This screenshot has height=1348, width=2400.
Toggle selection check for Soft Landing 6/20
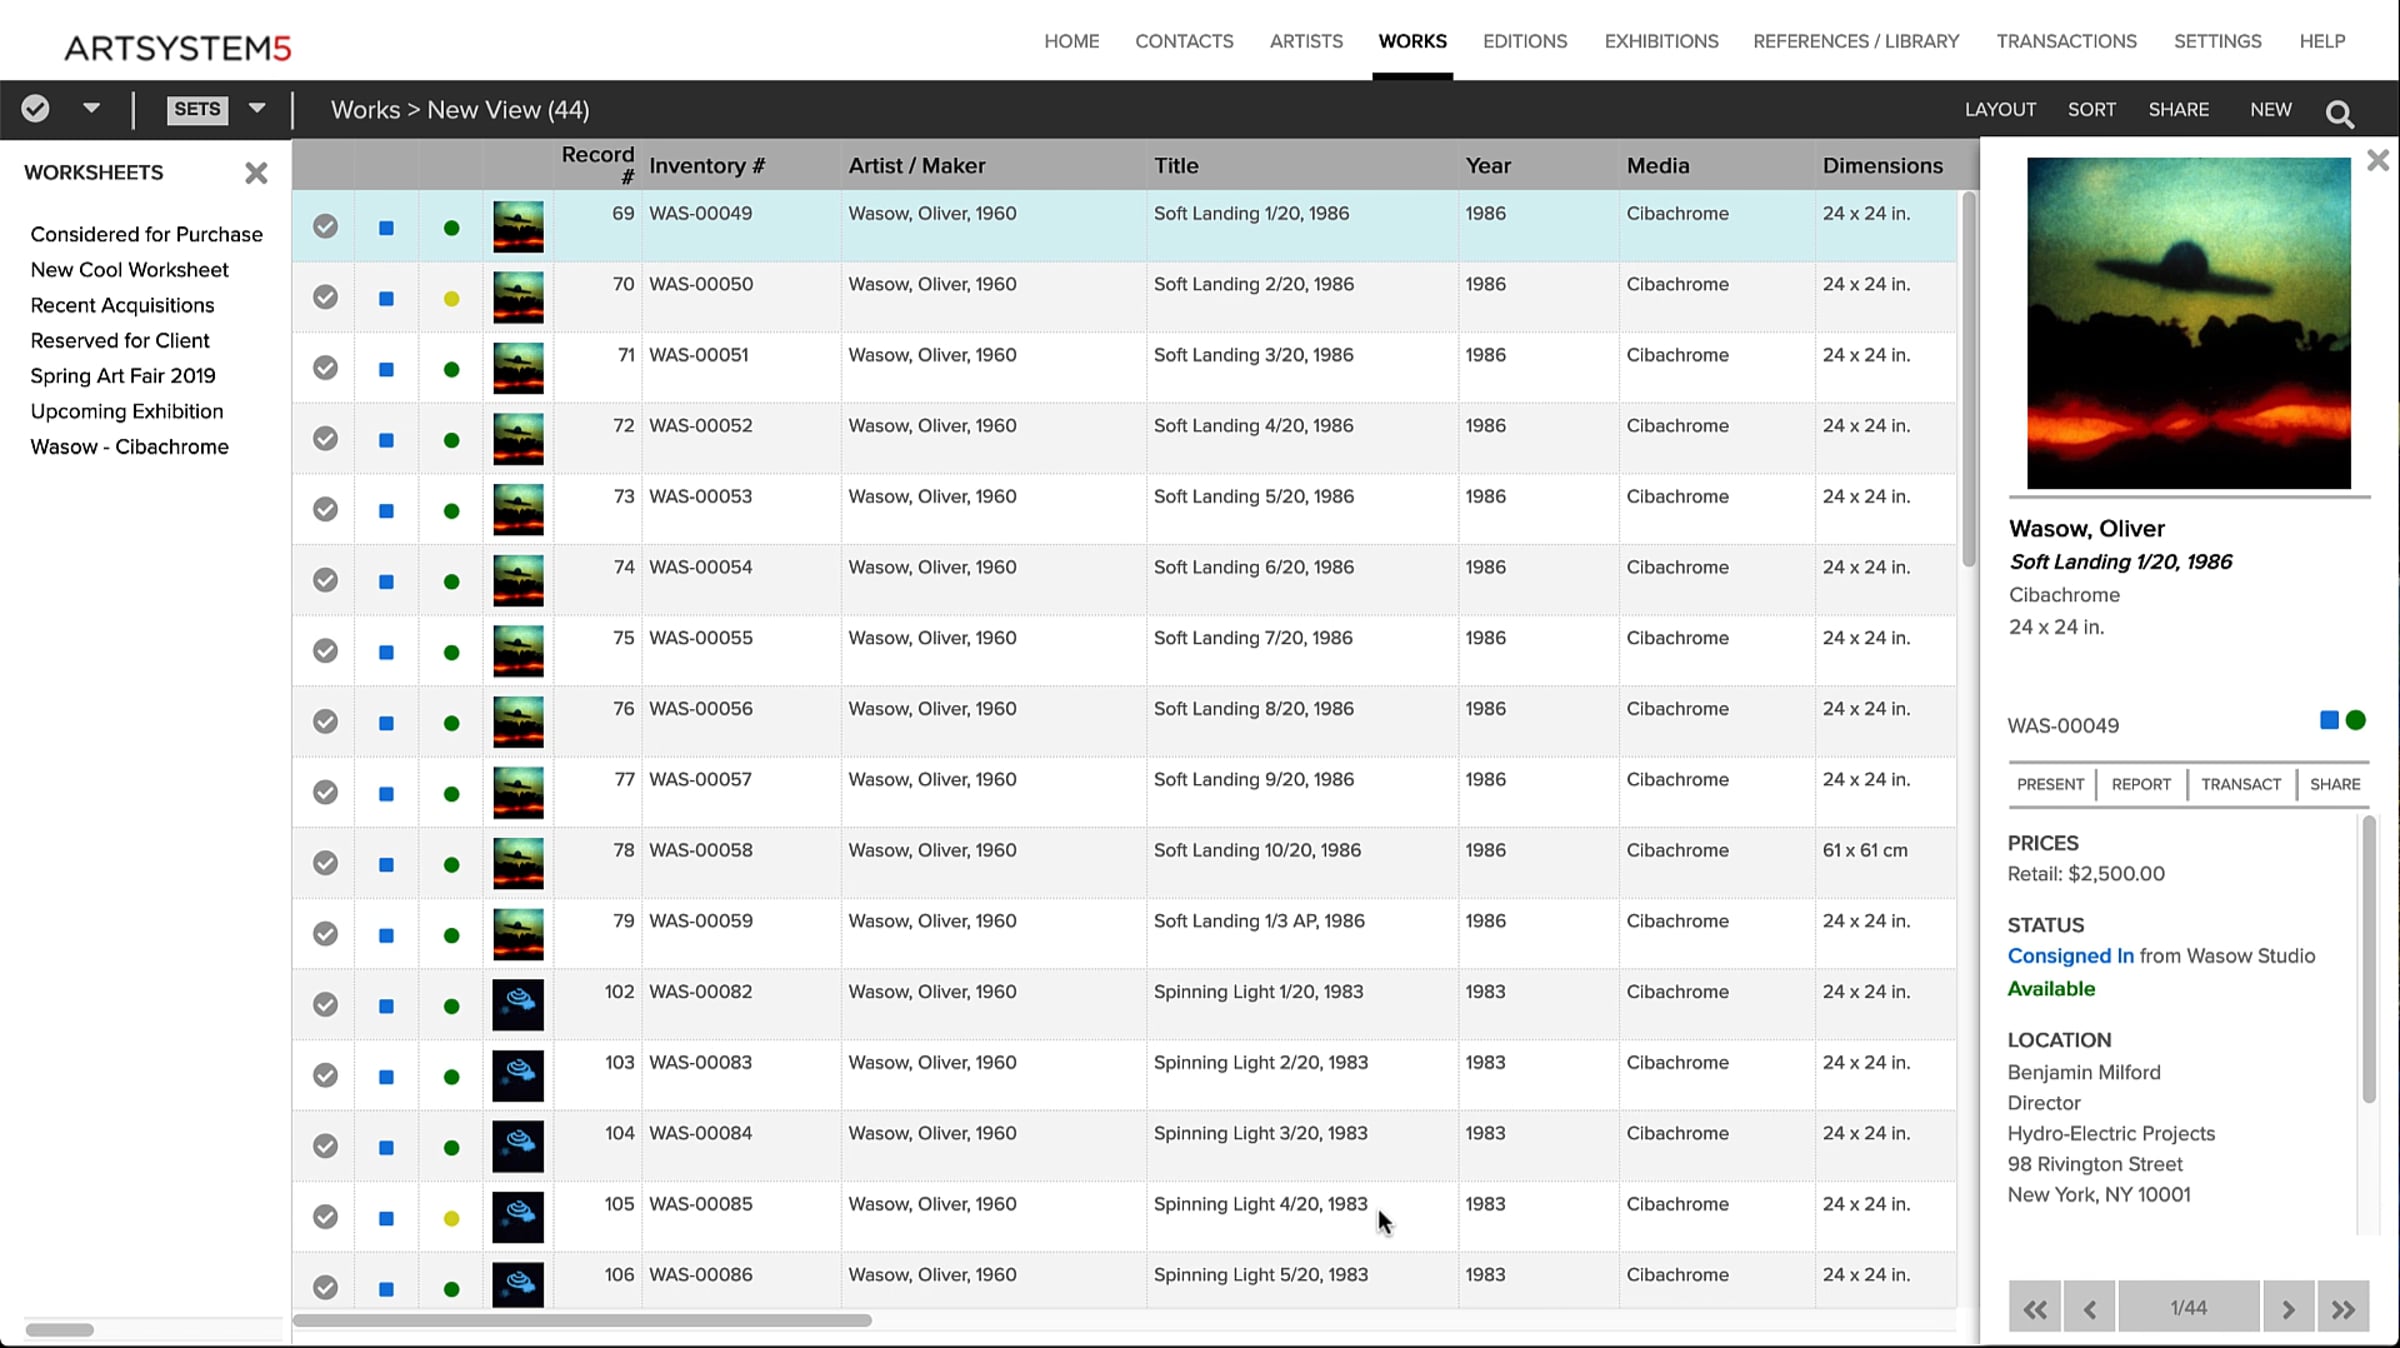pos(325,580)
